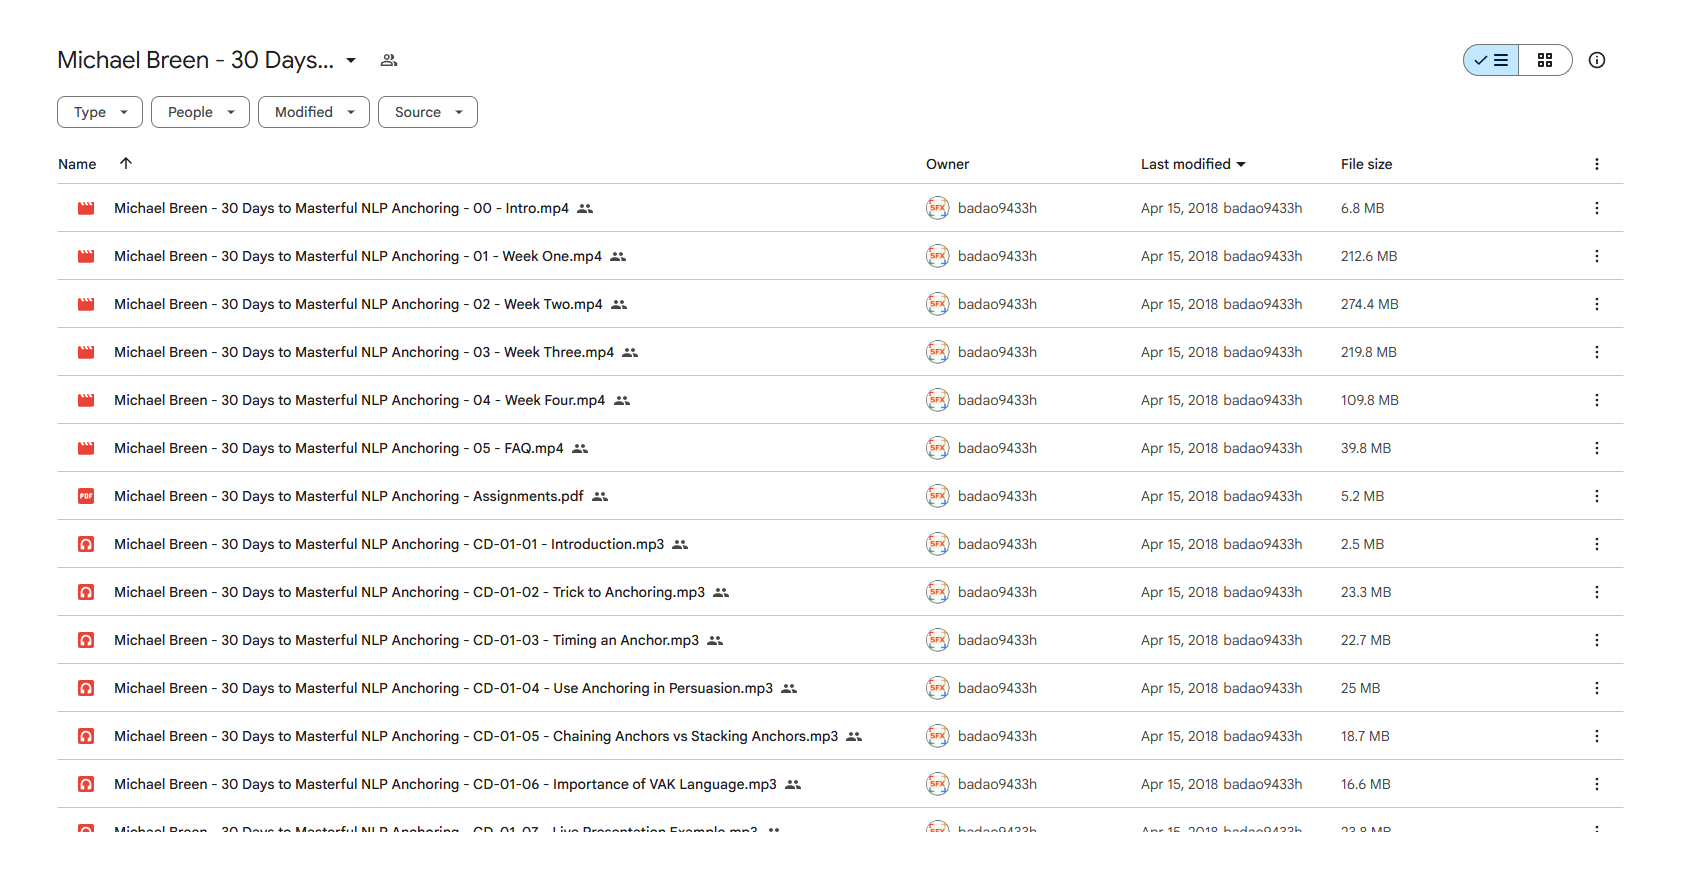This screenshot has width=1682, height=880.
Task: Click the video icon for 00 - Intro.mp4
Action: [86, 208]
